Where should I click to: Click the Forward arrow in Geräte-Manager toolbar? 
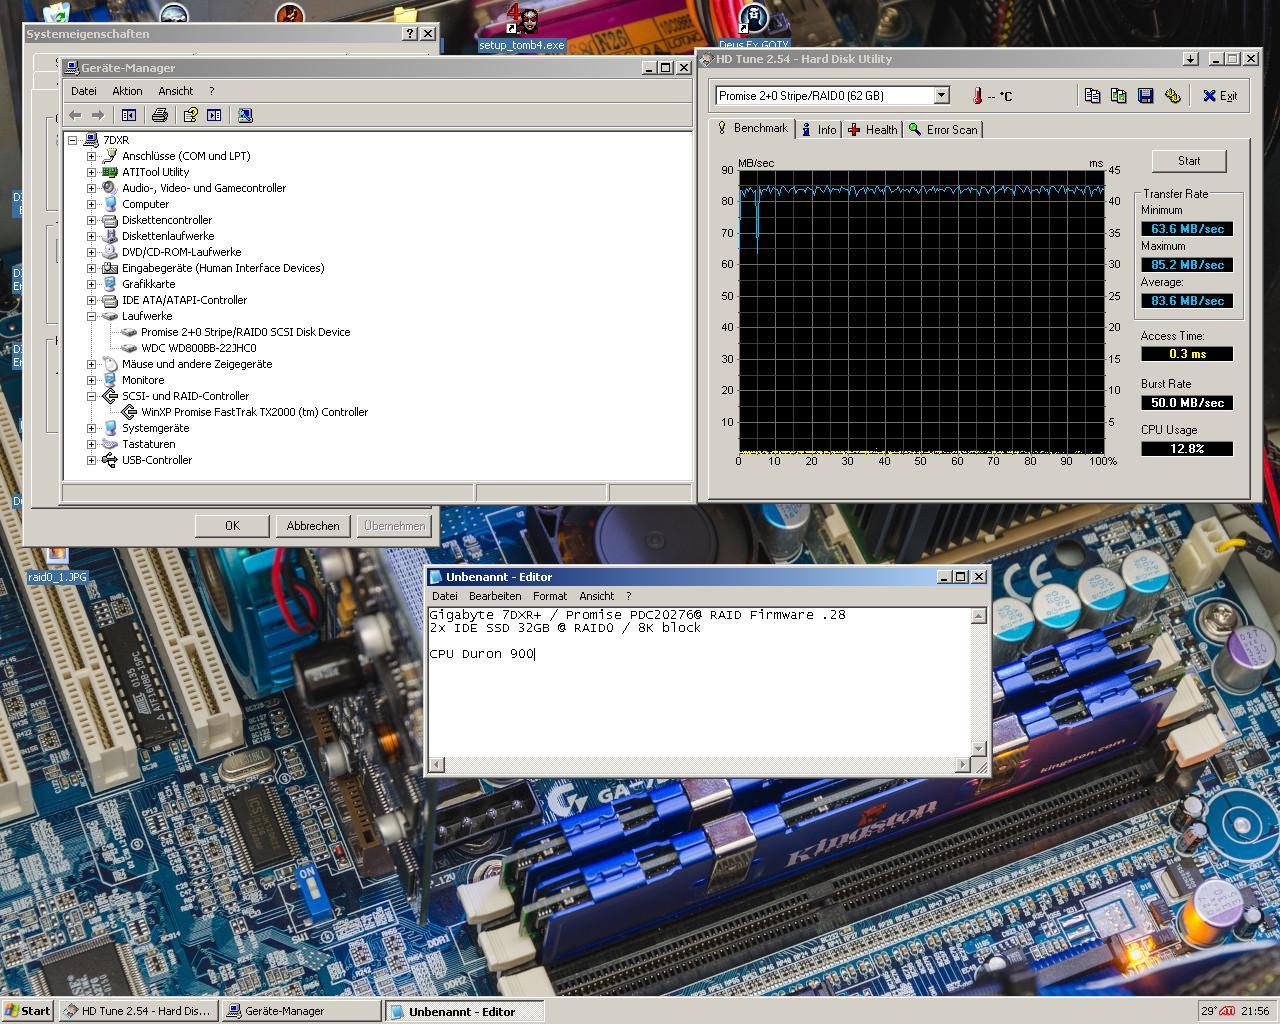click(98, 115)
